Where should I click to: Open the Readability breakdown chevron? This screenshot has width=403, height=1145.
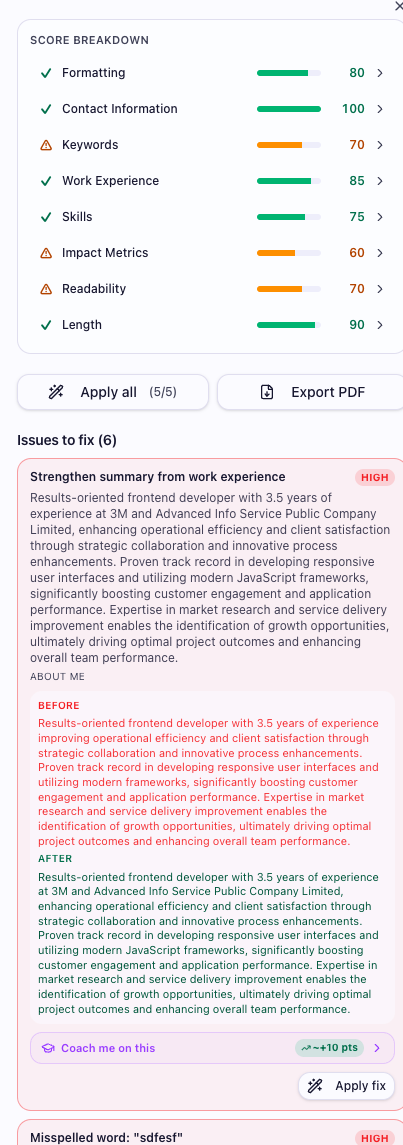(x=380, y=289)
